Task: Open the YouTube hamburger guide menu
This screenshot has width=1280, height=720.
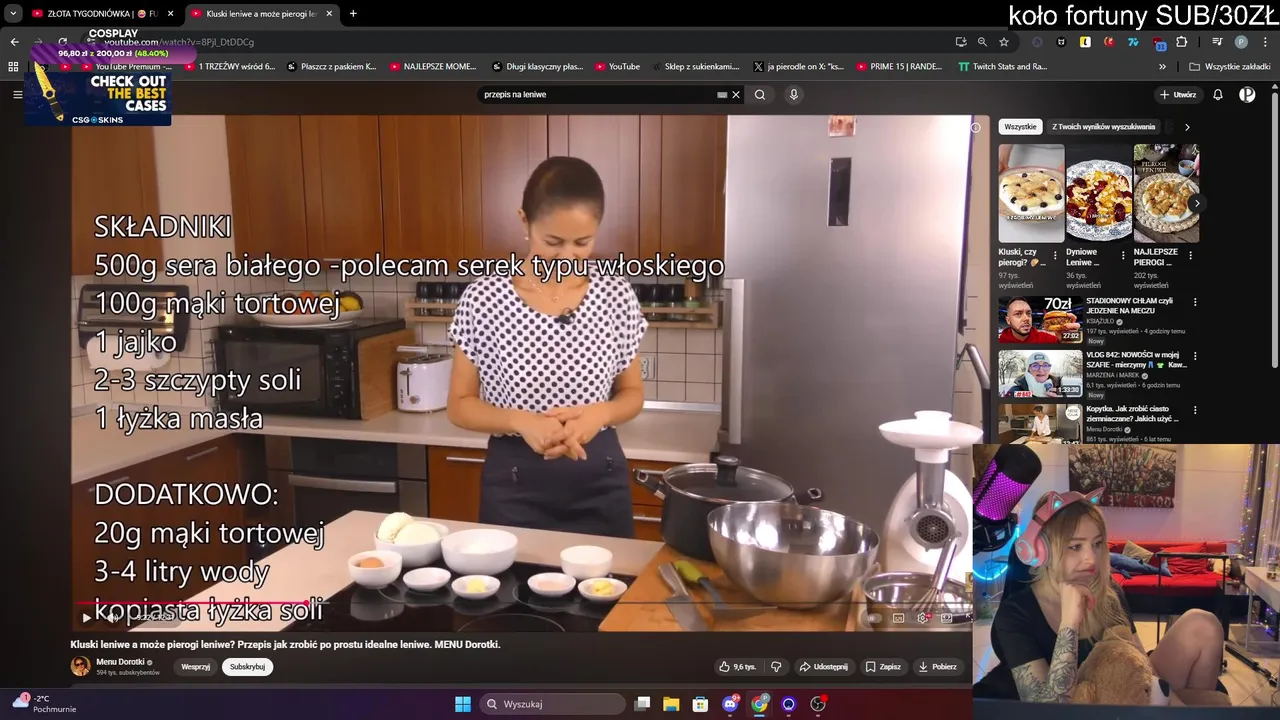Action: pyautogui.click(x=17, y=95)
